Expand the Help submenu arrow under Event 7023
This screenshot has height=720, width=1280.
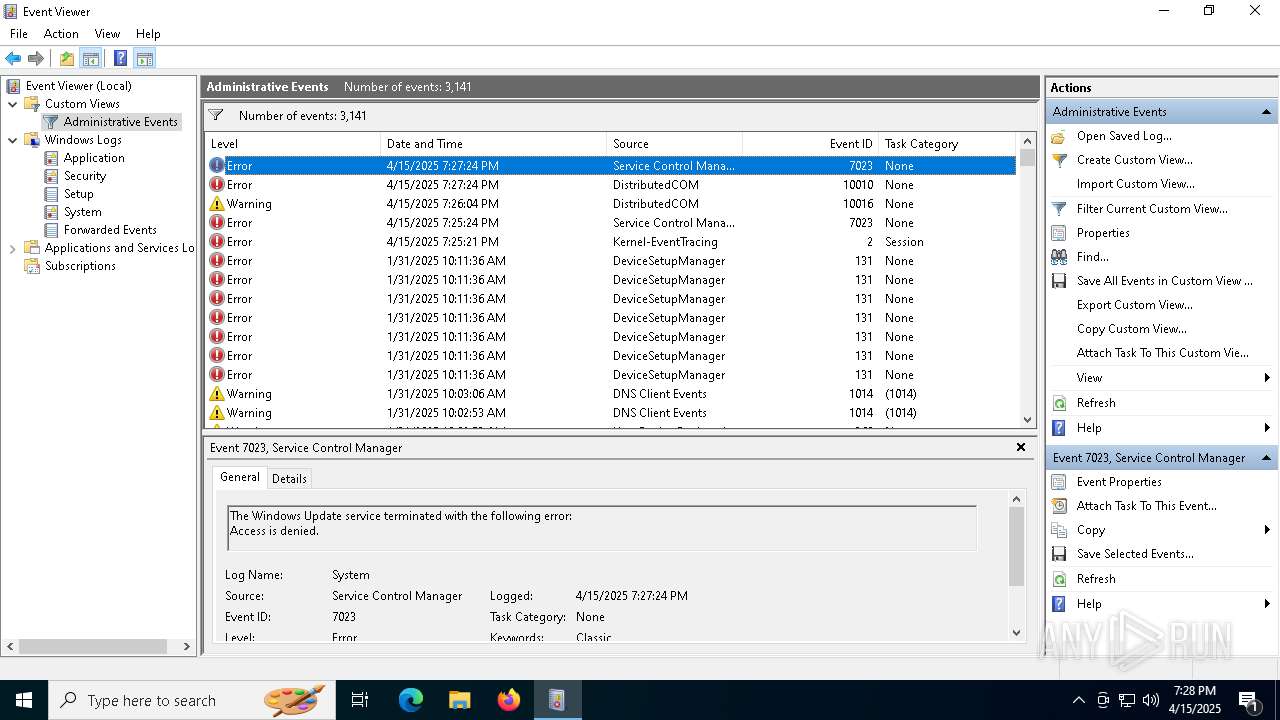1267,604
